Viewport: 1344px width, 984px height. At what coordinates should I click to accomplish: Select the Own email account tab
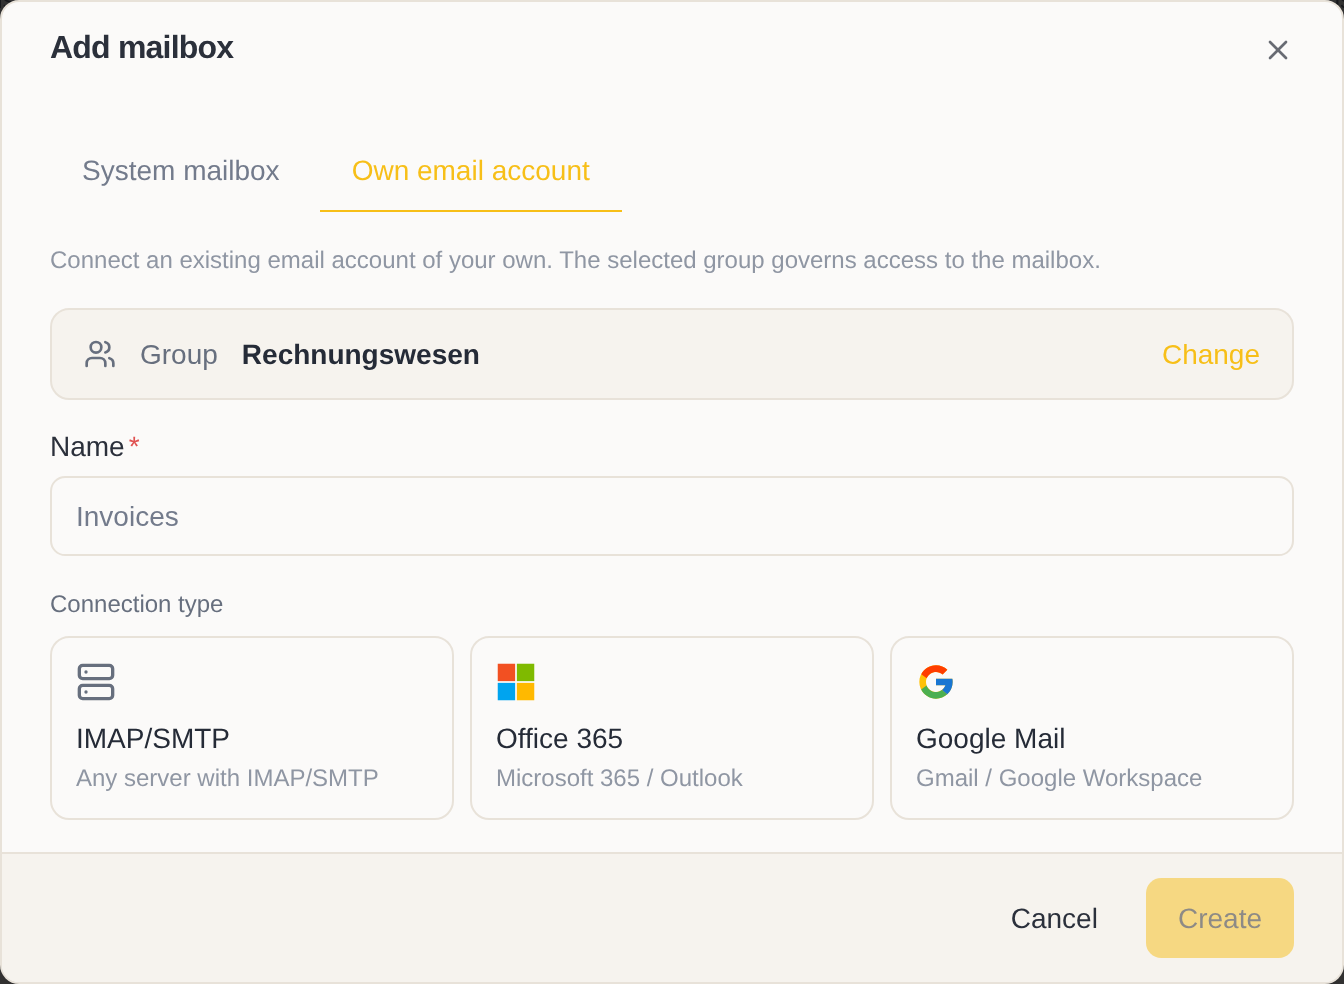(x=471, y=171)
